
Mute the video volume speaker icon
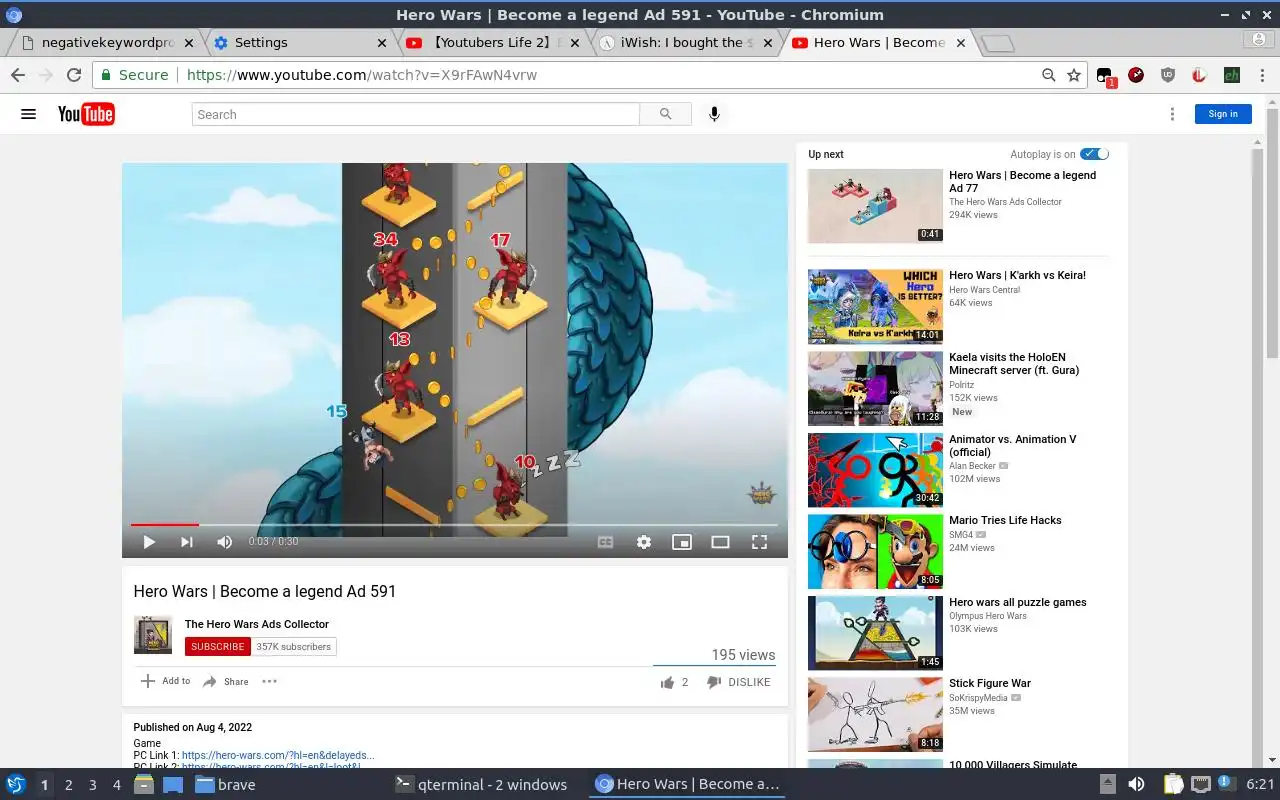click(224, 542)
